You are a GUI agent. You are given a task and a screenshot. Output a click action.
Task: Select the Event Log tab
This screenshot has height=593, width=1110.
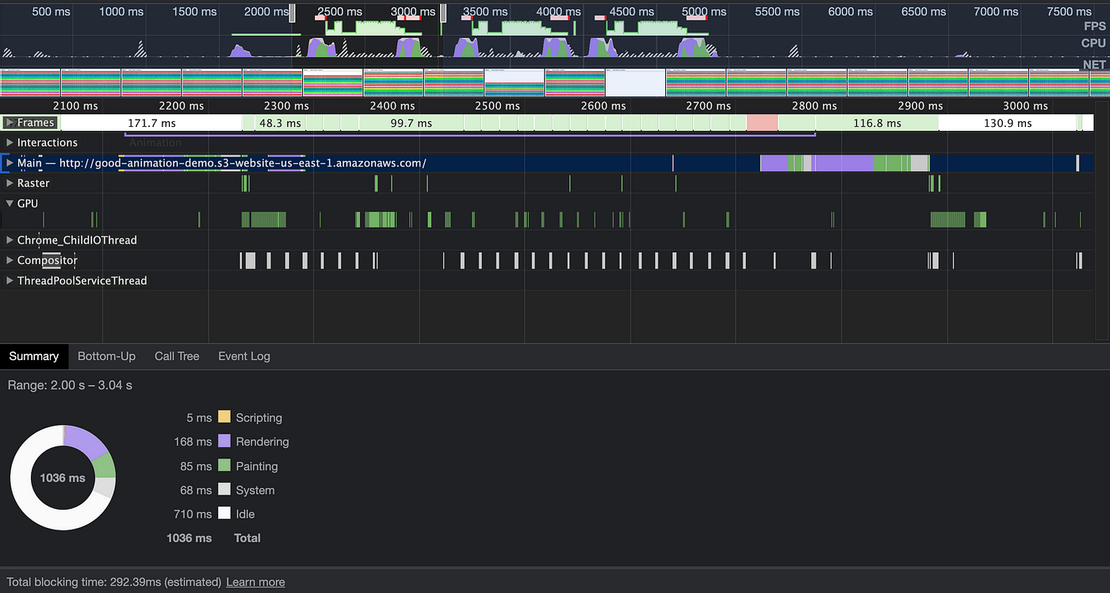coord(244,356)
